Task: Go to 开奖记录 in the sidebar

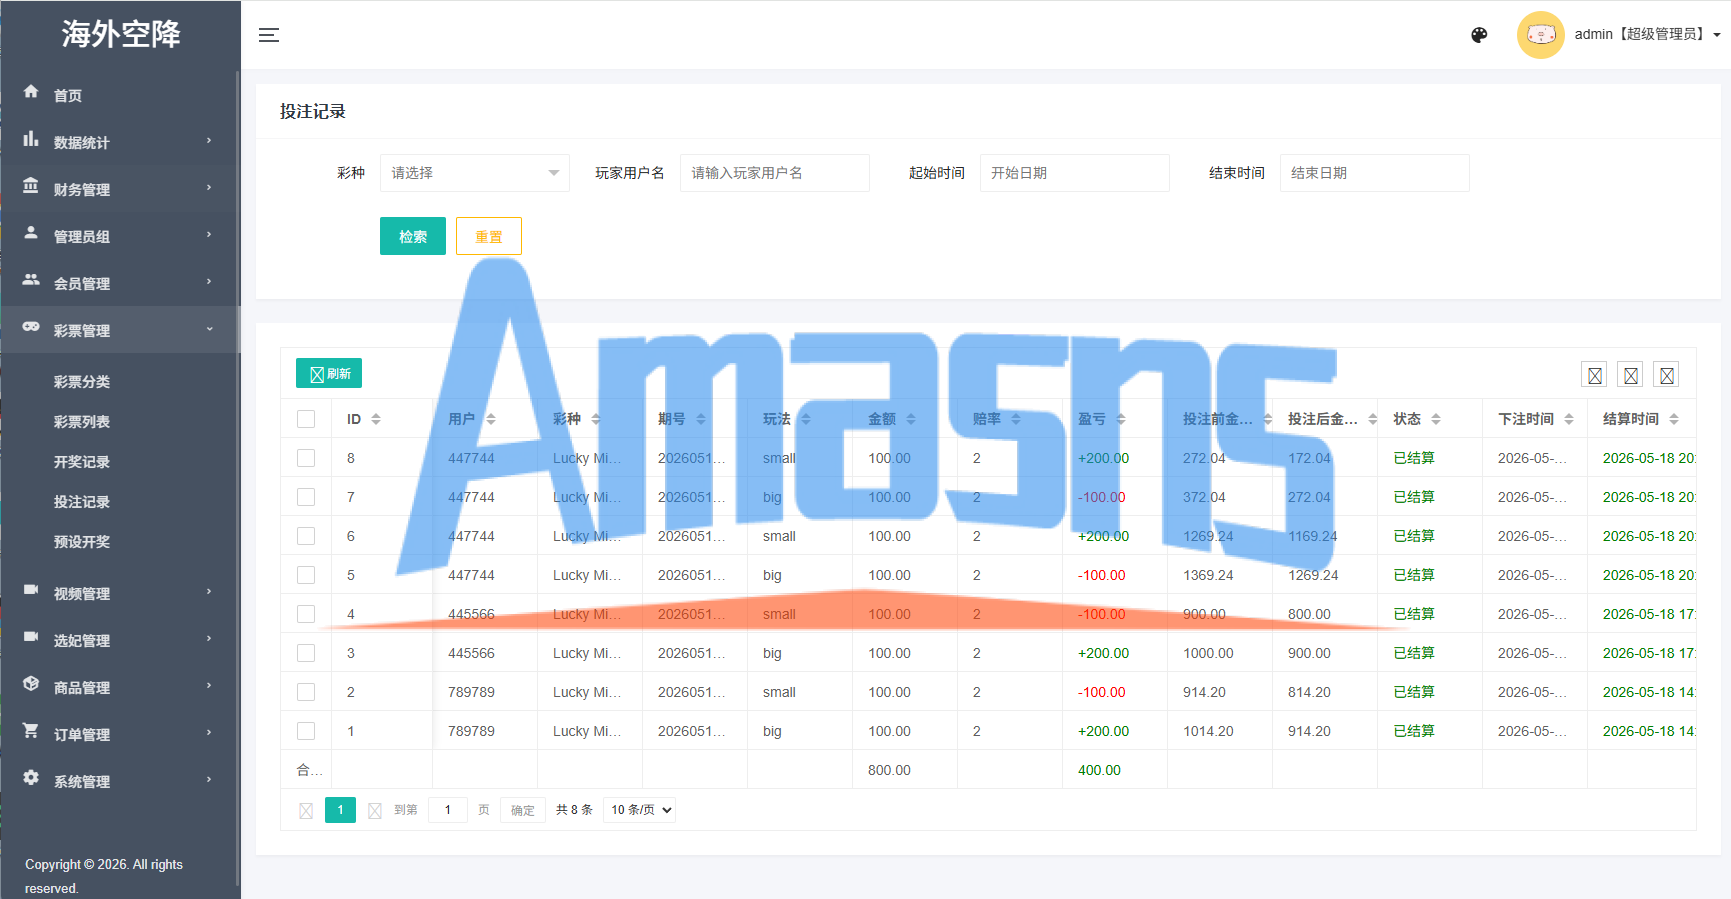Action: tap(82, 462)
